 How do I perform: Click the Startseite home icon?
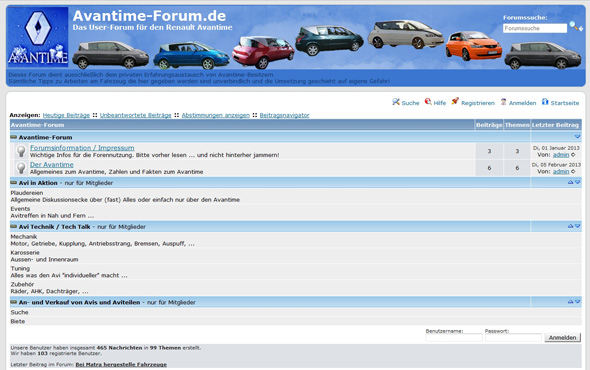coord(545,102)
